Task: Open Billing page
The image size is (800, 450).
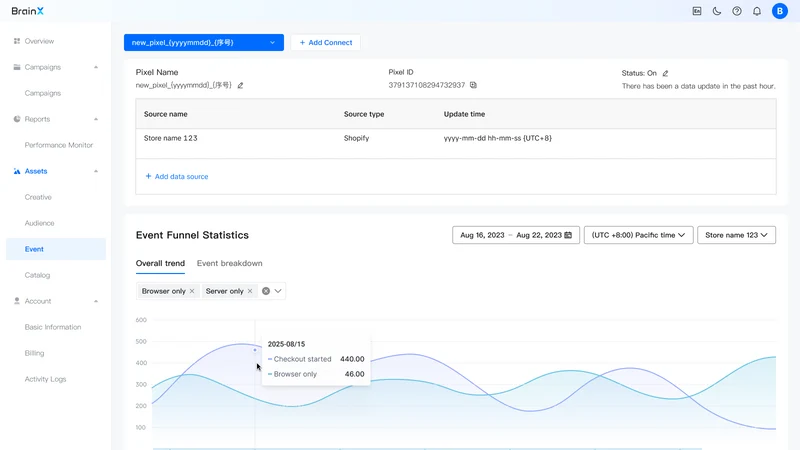Action: (34, 353)
